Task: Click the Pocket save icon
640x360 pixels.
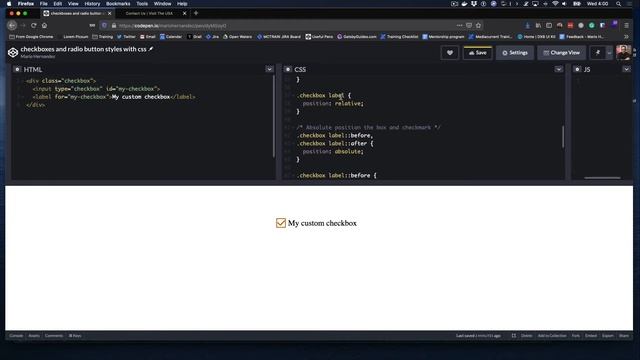Action: coord(469,25)
